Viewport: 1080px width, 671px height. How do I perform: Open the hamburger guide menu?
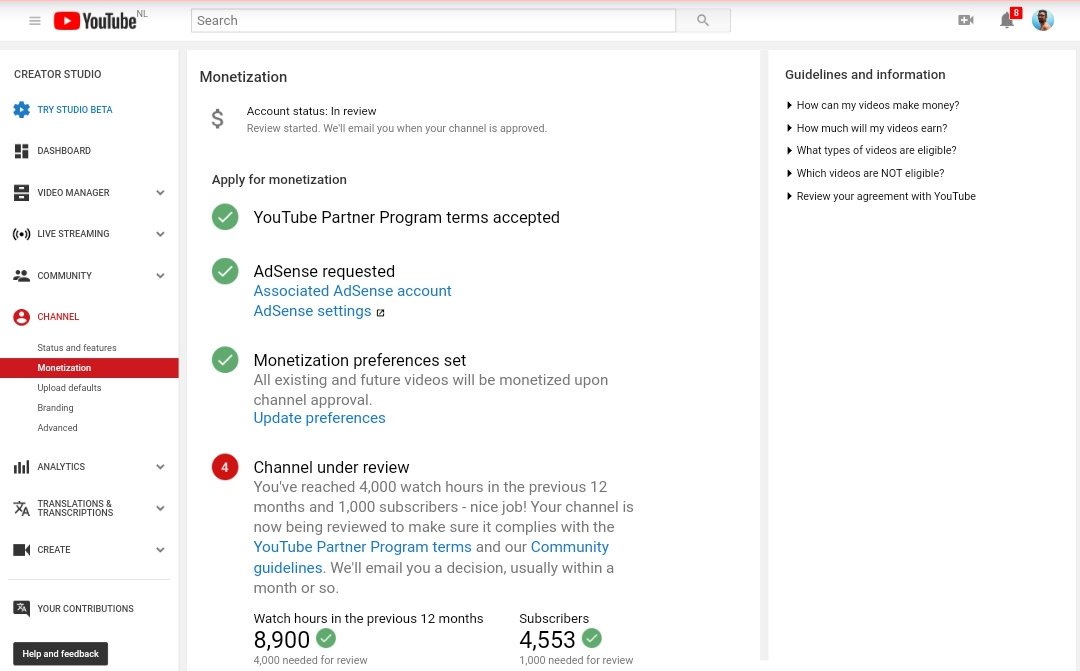(34, 21)
